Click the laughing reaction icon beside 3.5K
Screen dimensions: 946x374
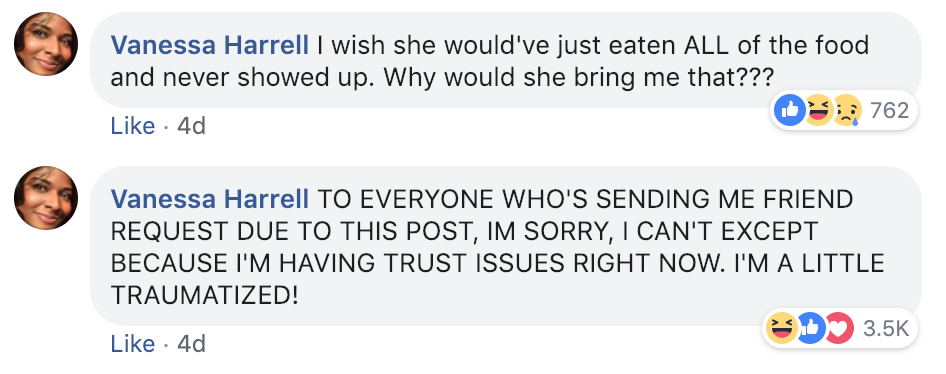(x=781, y=328)
